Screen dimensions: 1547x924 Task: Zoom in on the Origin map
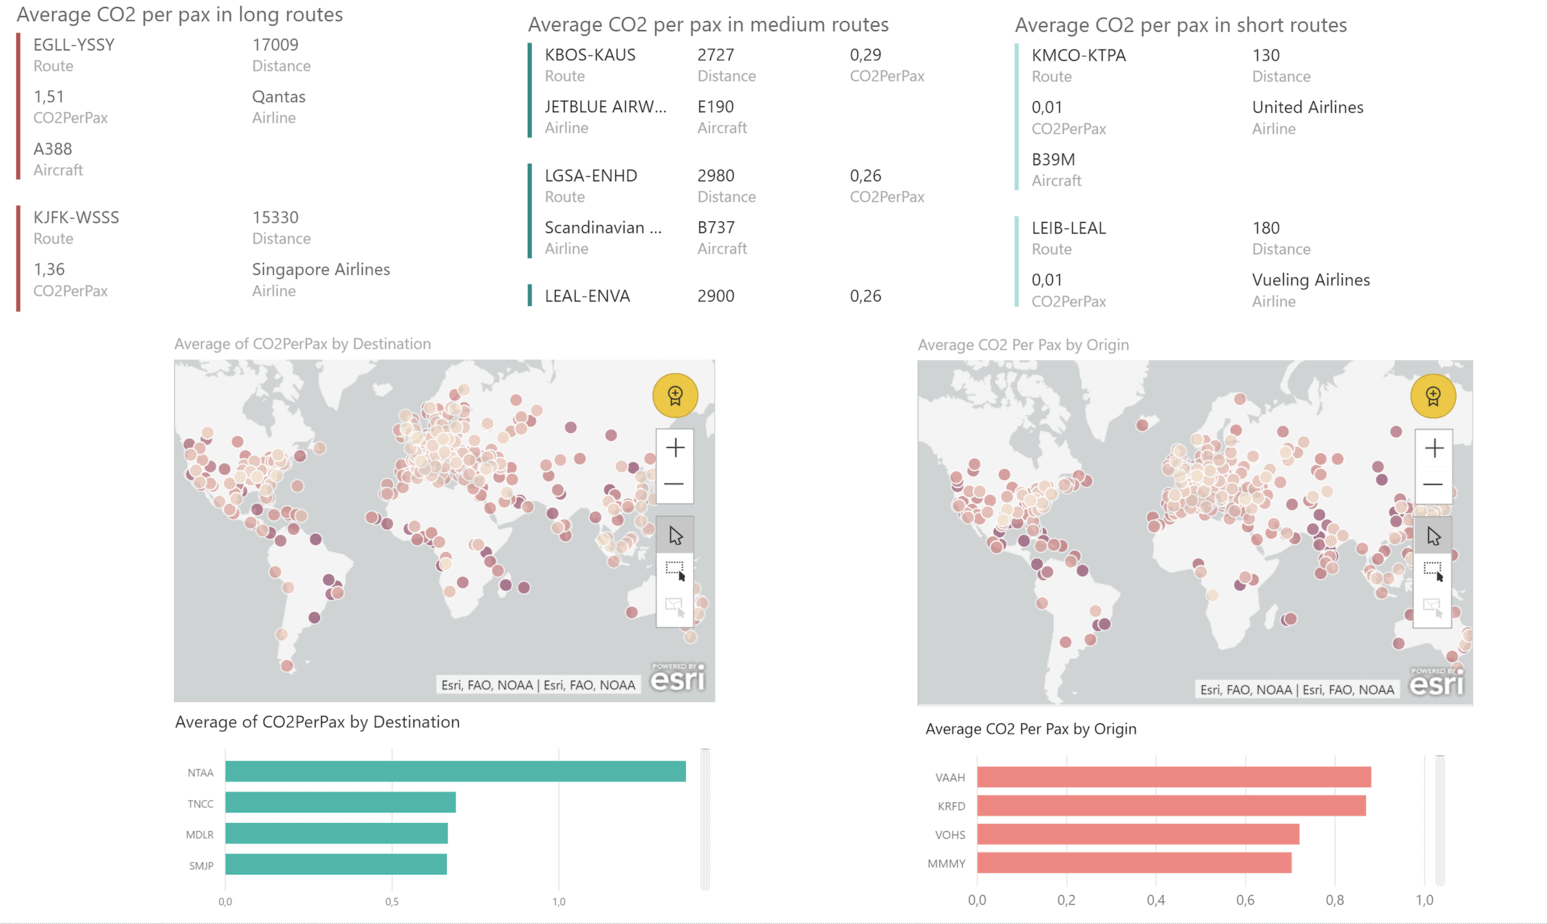point(1432,447)
